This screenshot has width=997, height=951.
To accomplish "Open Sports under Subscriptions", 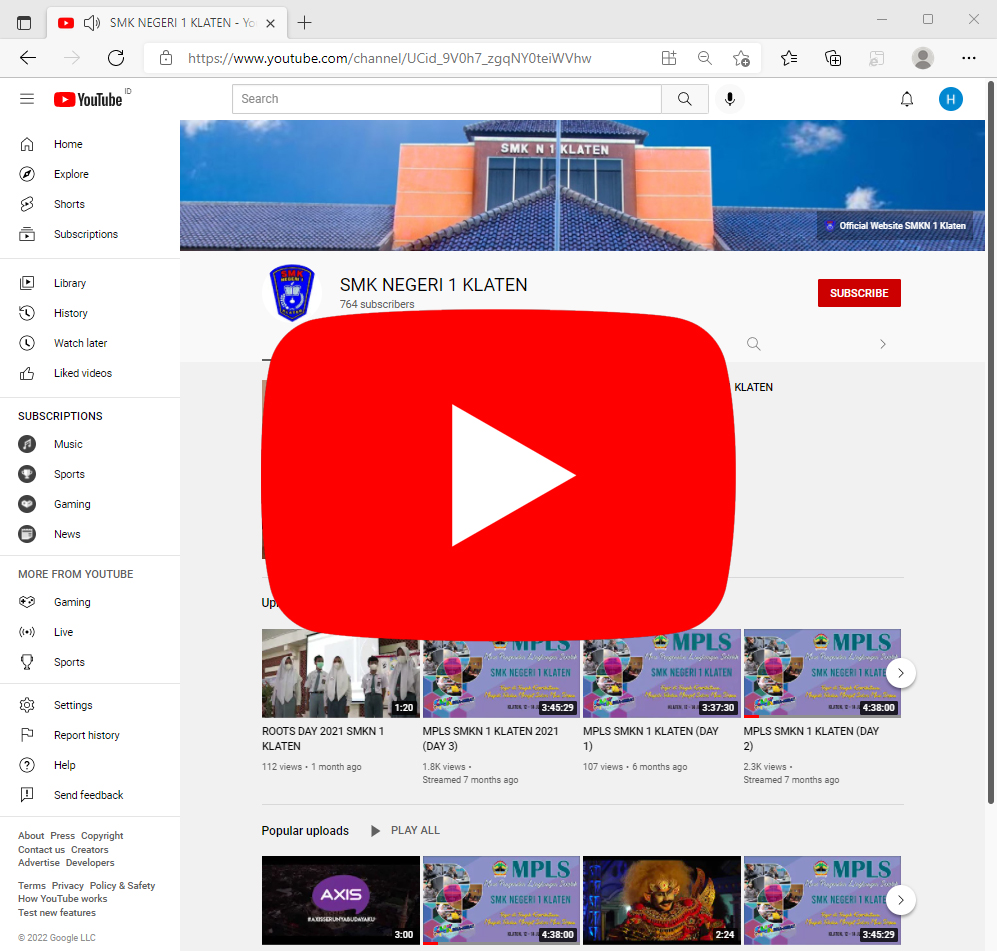I will tap(90, 474).
